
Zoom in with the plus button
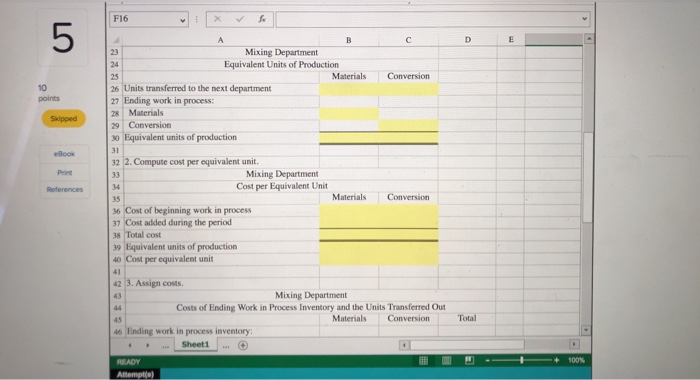(556, 360)
